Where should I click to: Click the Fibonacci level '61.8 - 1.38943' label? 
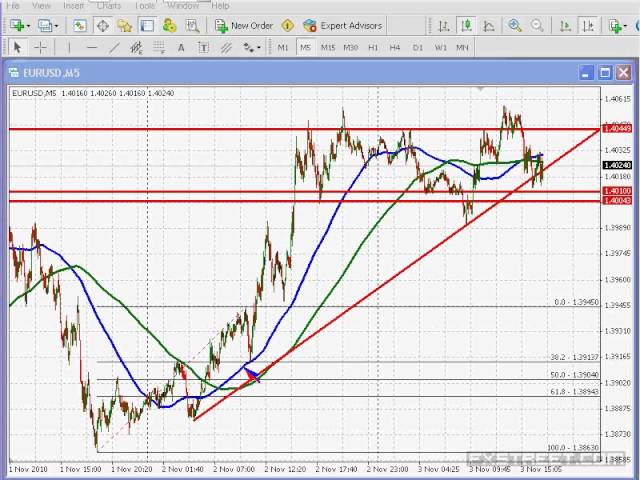pos(574,391)
